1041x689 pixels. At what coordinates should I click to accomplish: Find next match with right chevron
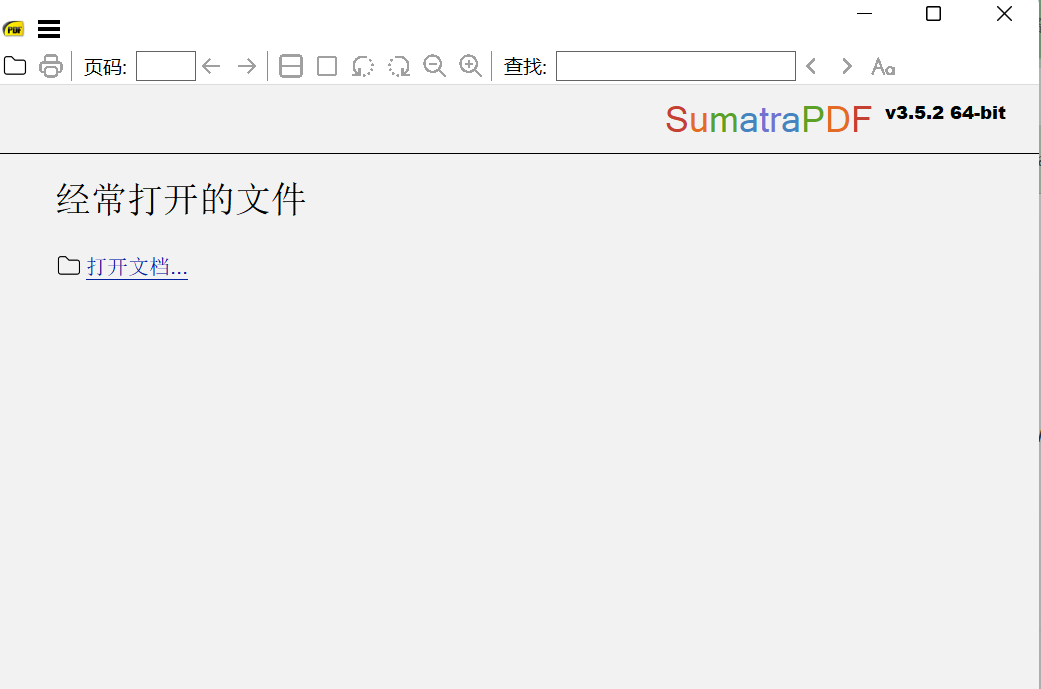click(846, 65)
